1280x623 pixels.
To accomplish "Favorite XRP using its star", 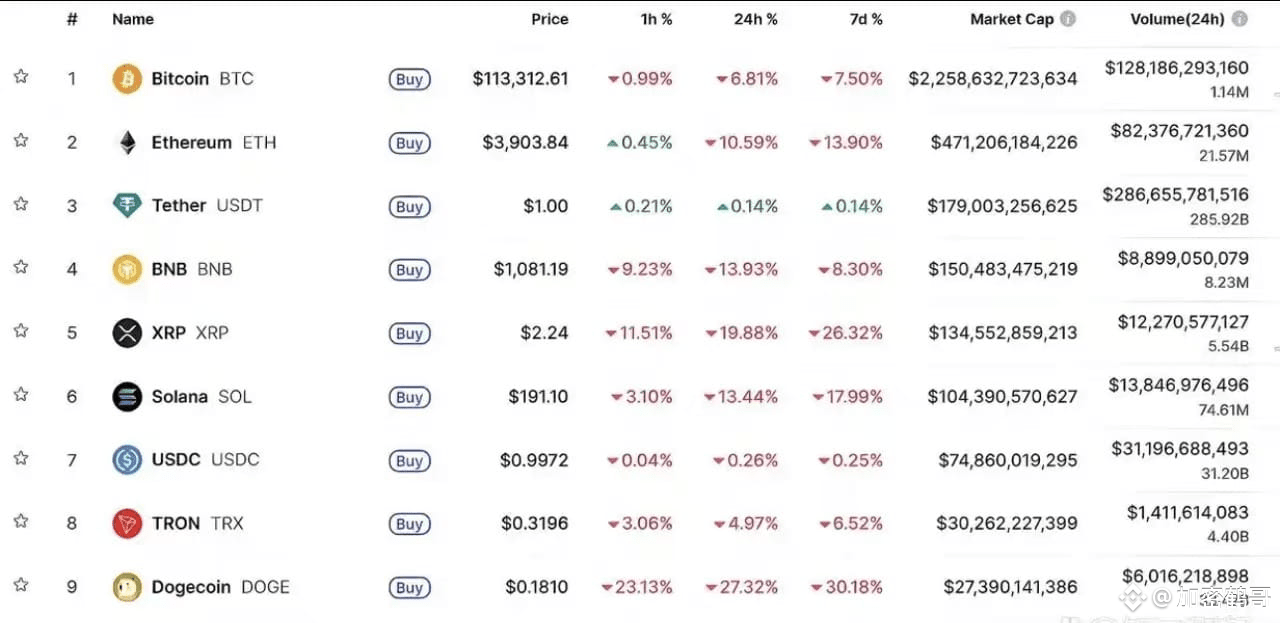I will (x=21, y=331).
